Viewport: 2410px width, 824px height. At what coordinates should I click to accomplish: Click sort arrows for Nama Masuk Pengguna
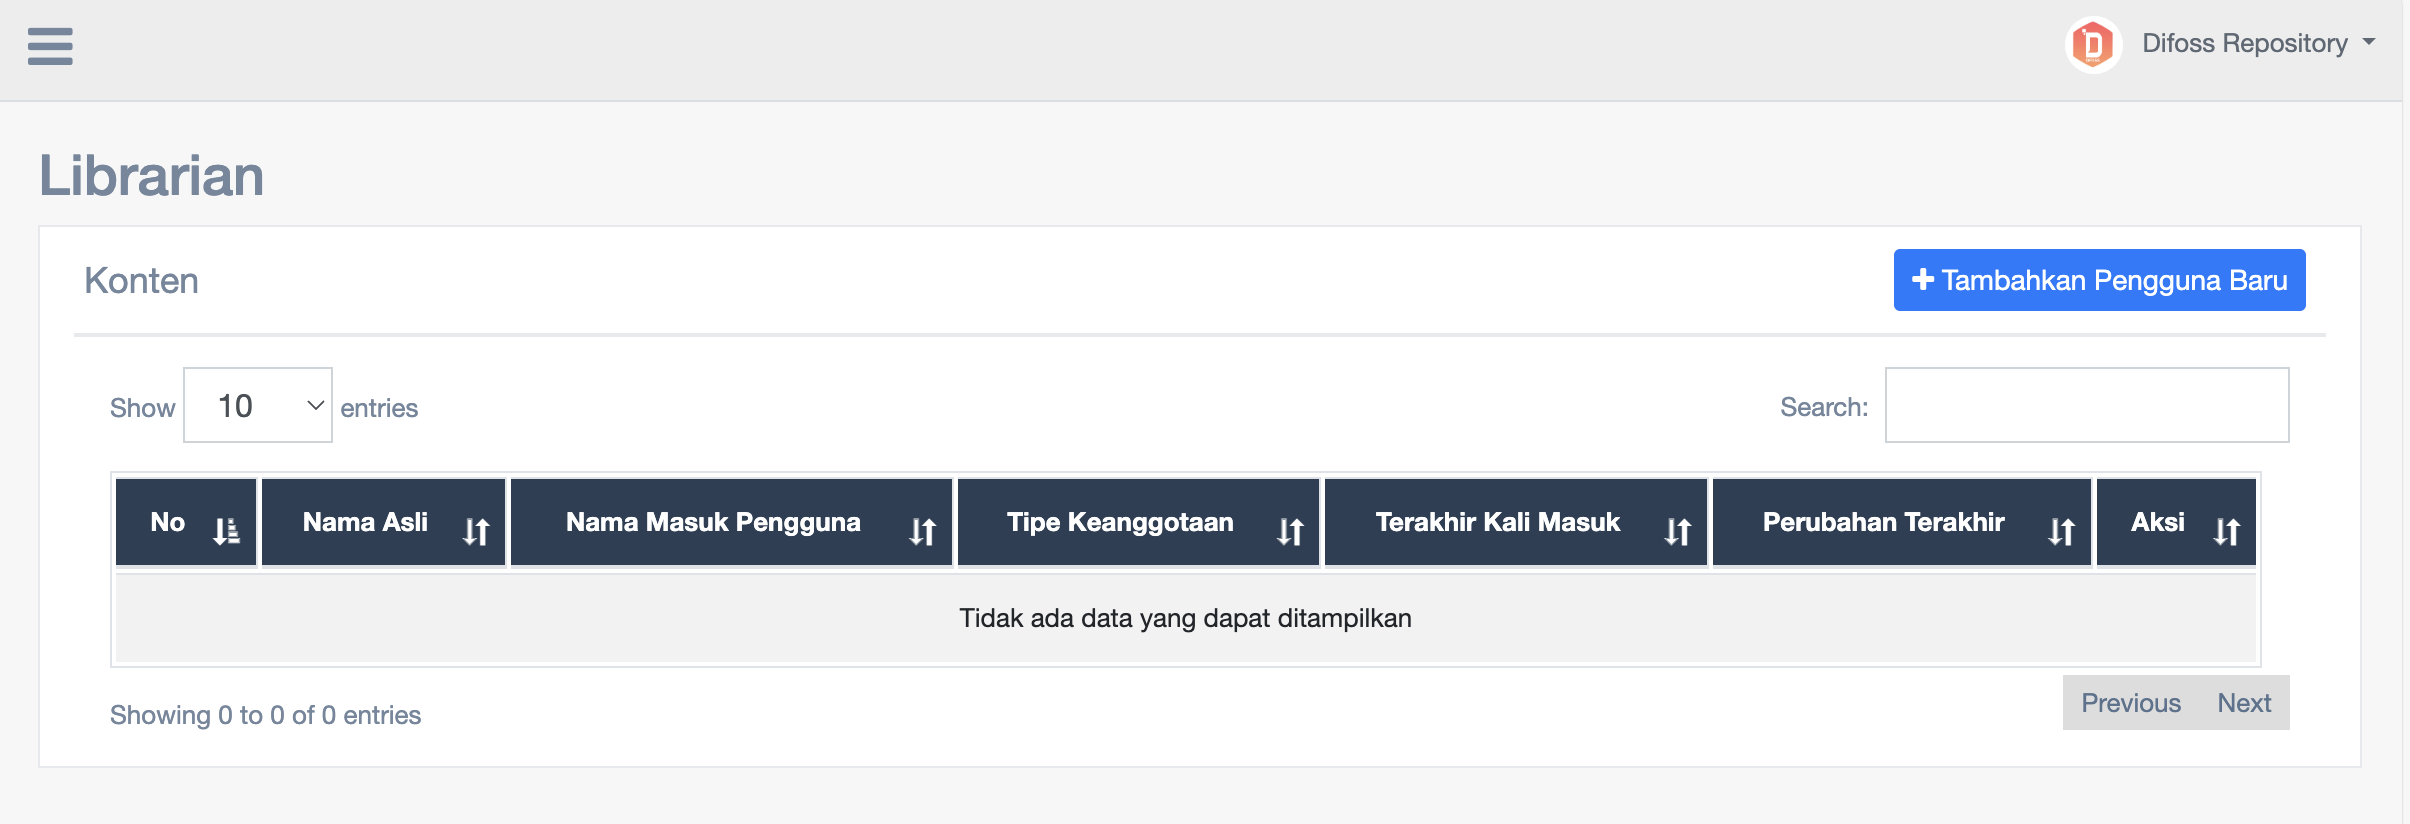(x=922, y=531)
